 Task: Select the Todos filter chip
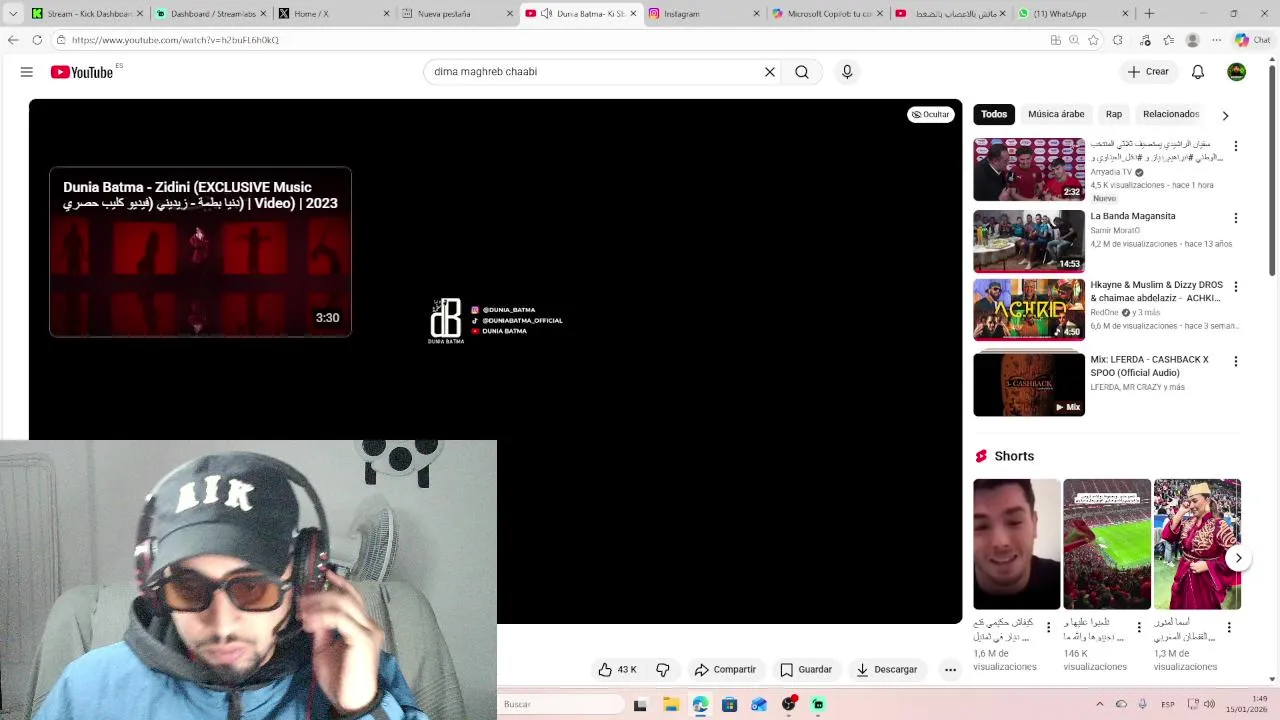(994, 114)
